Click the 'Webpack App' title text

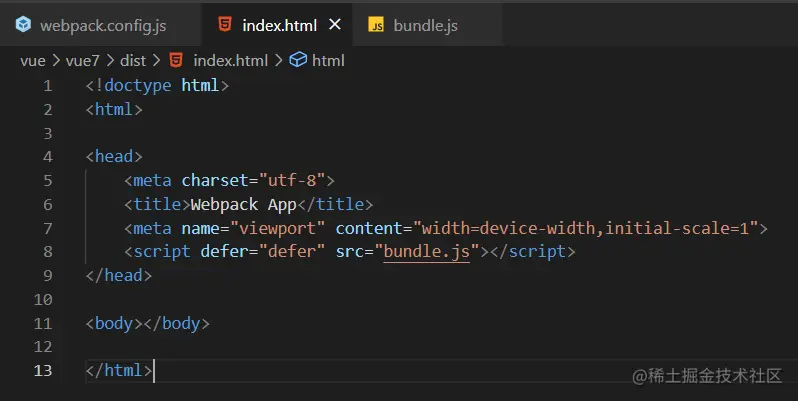click(243, 204)
